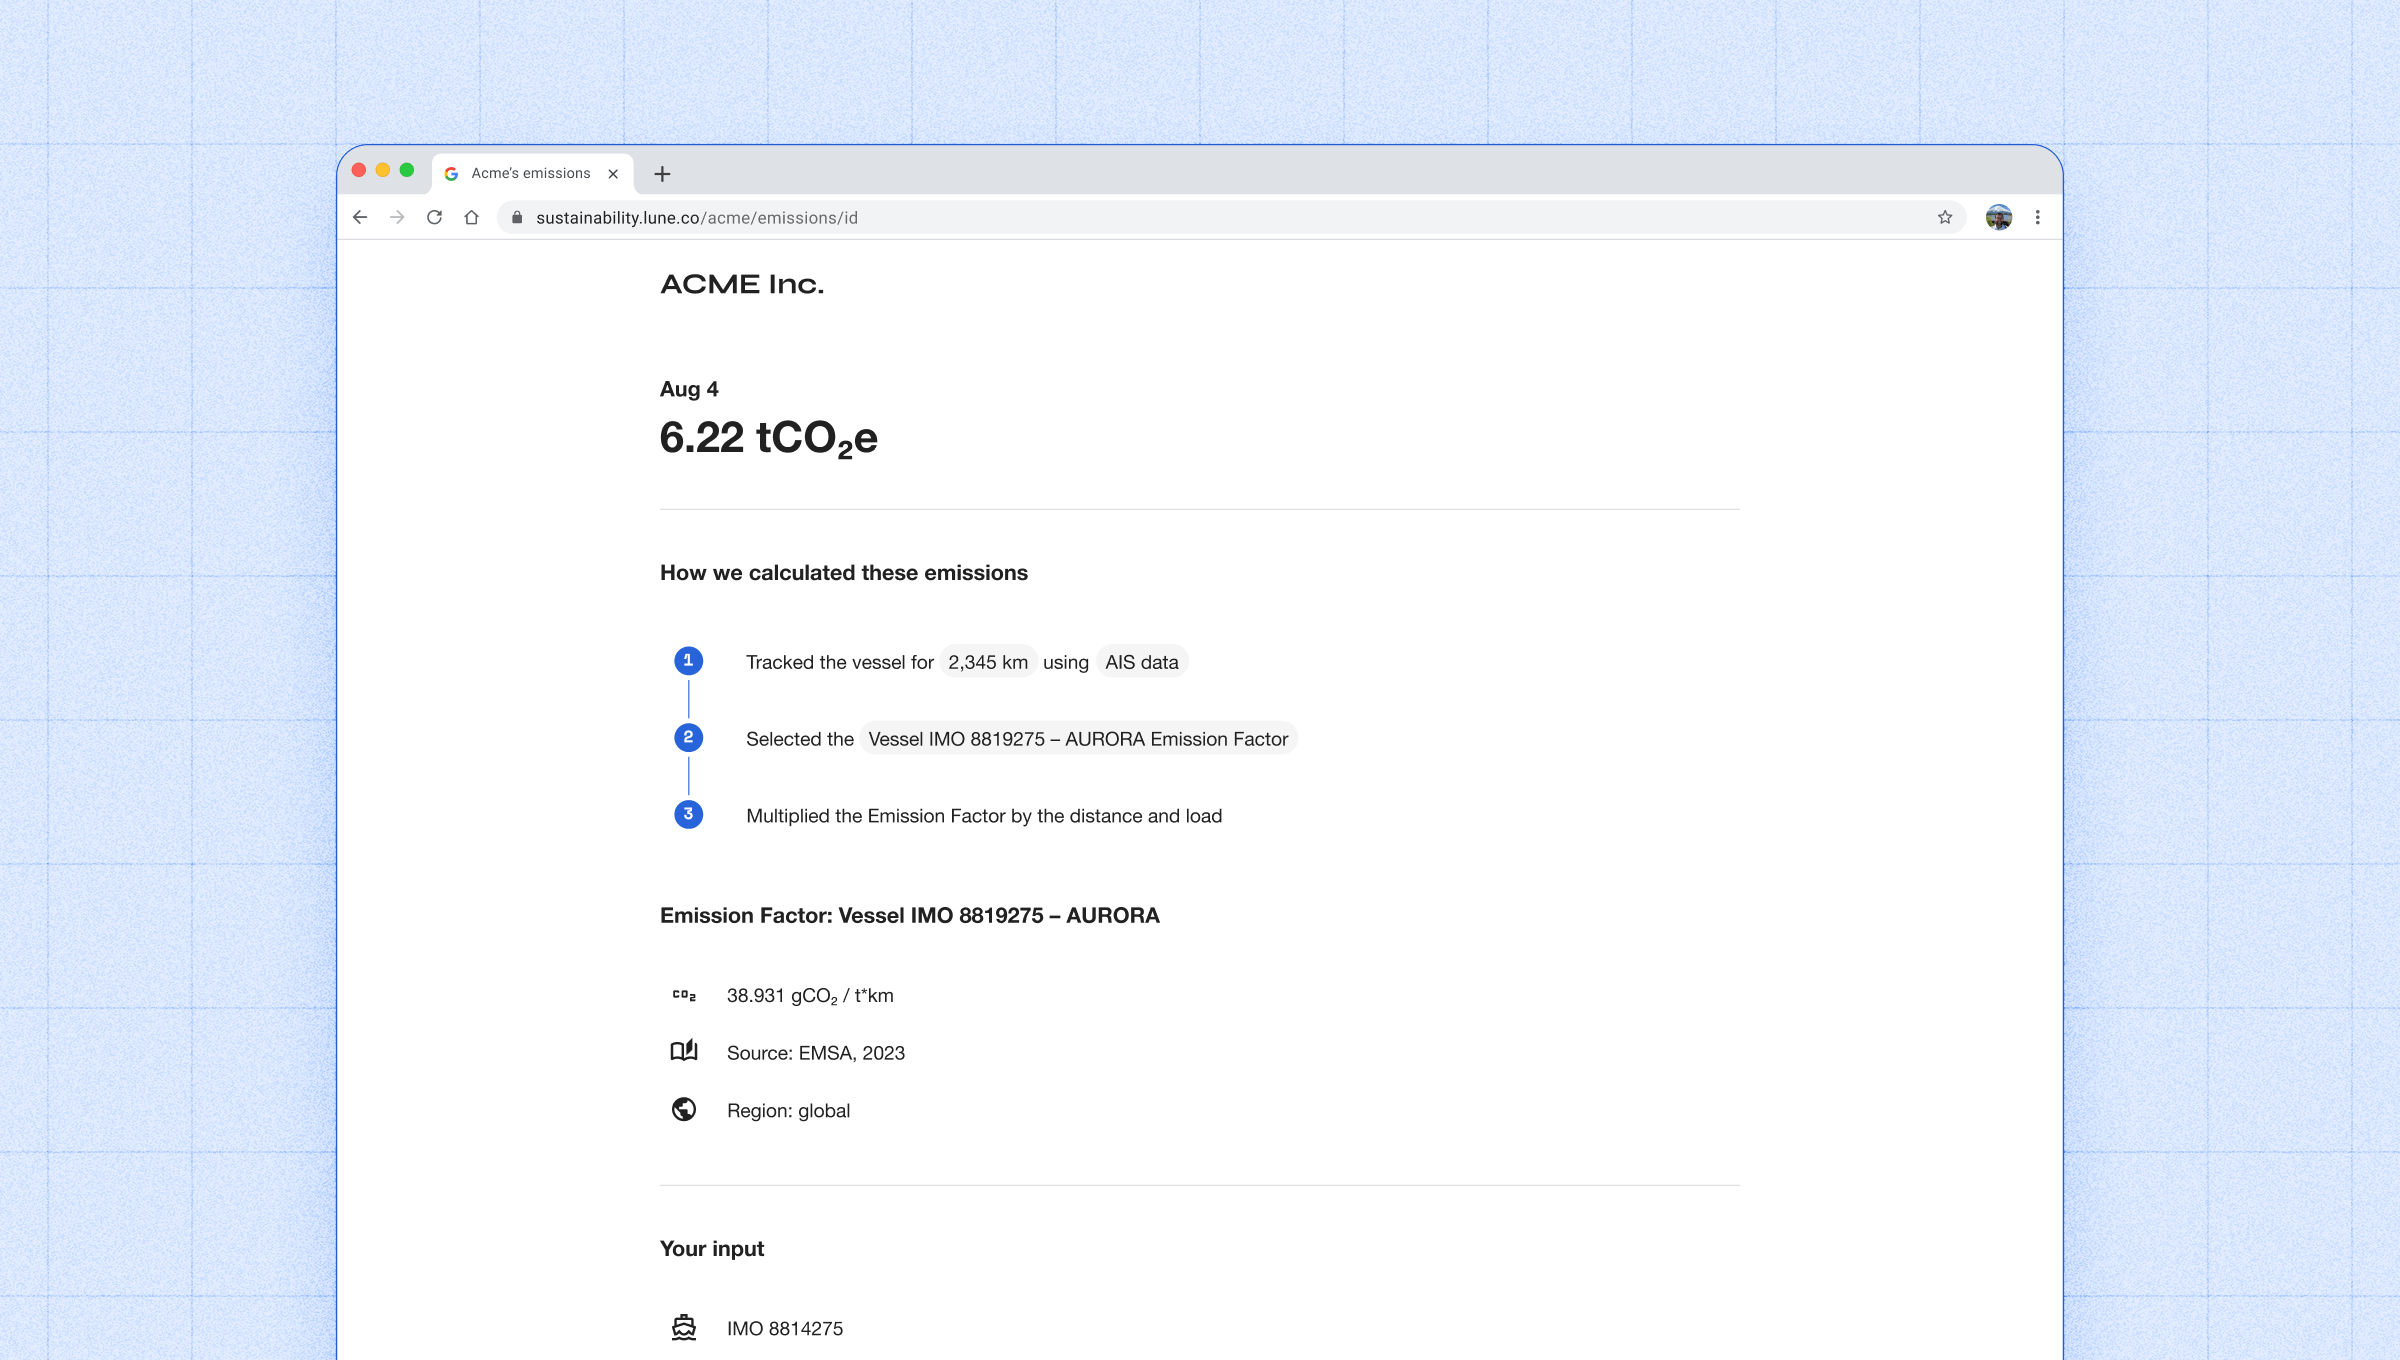This screenshot has height=1360, width=2400.
Task: Click the ship icon beside IMO 8814275
Action: pos(684,1327)
